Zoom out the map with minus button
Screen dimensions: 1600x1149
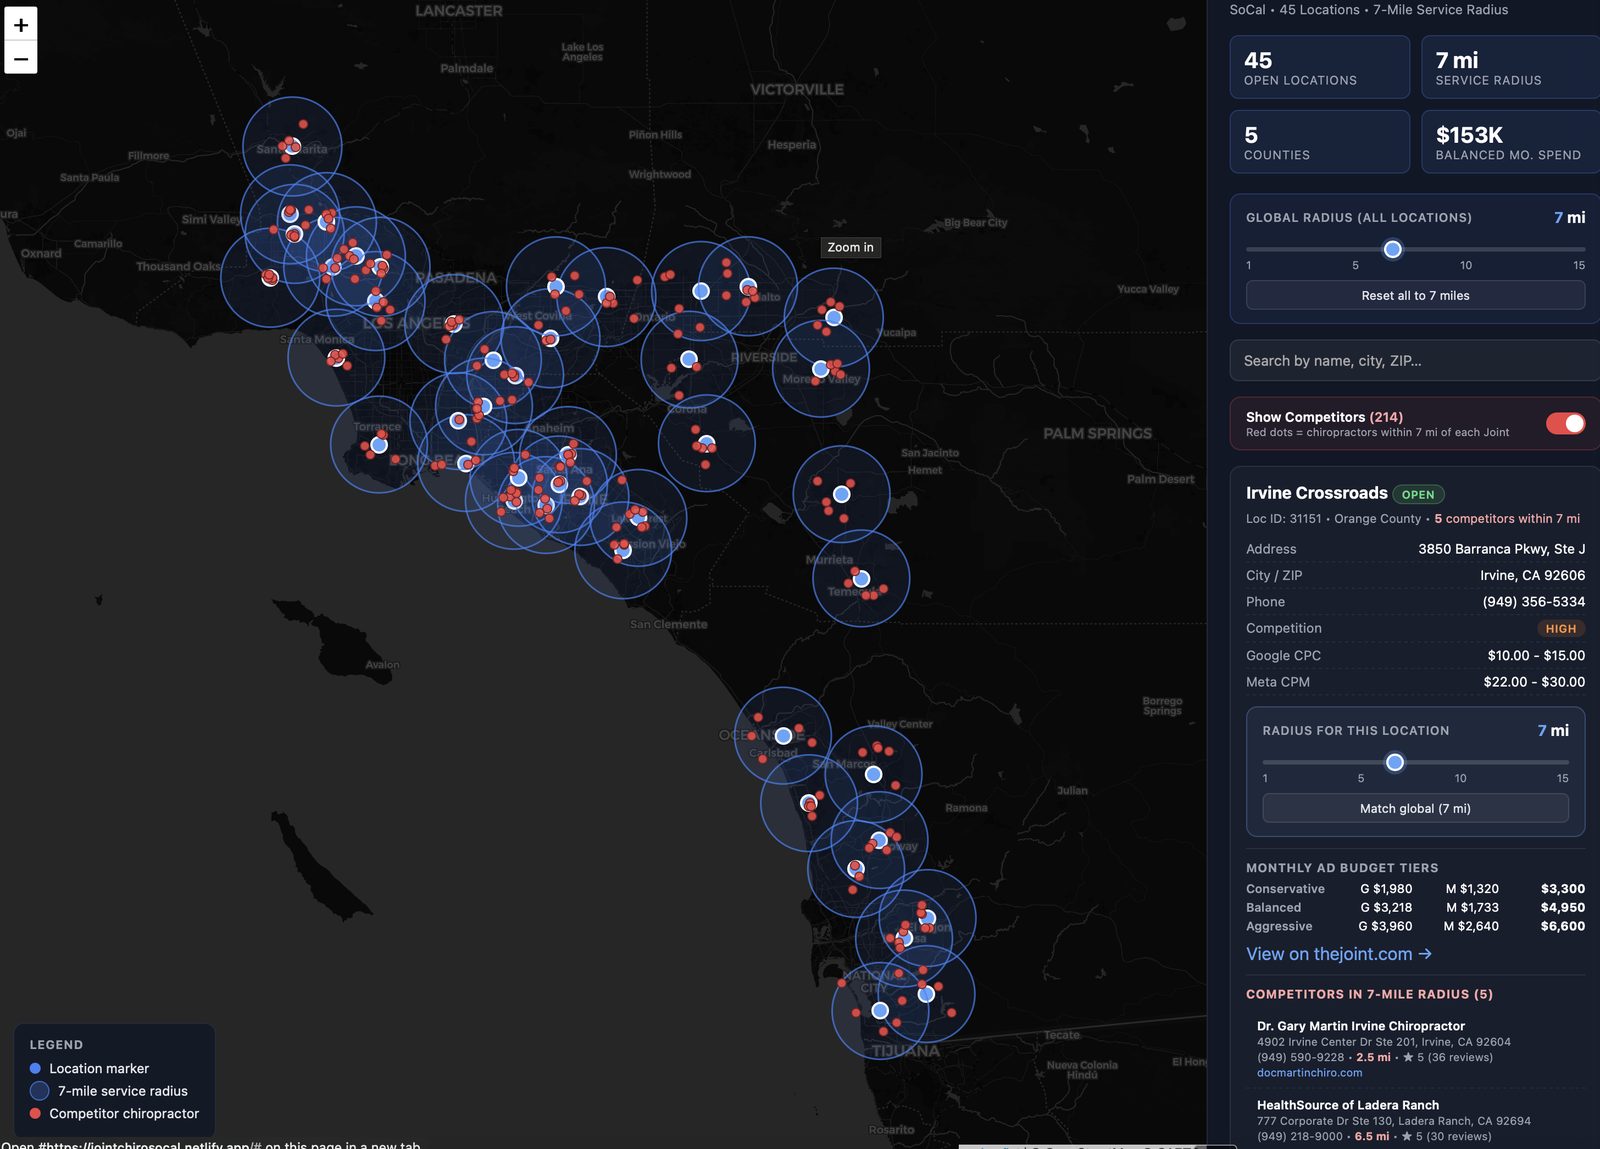[21, 58]
